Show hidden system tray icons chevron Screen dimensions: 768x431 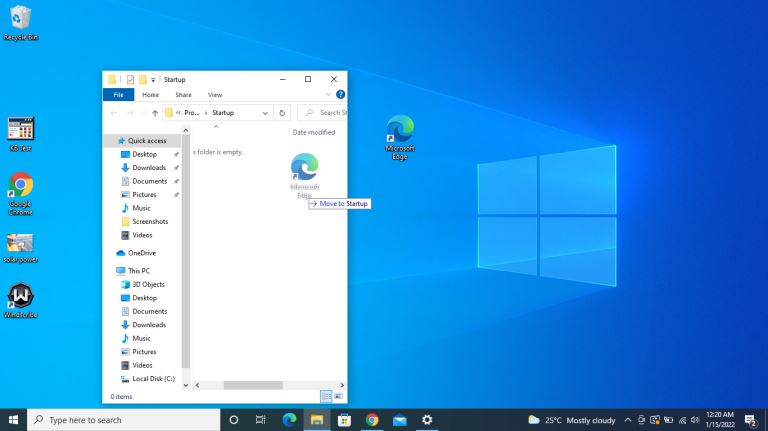[x=627, y=420]
